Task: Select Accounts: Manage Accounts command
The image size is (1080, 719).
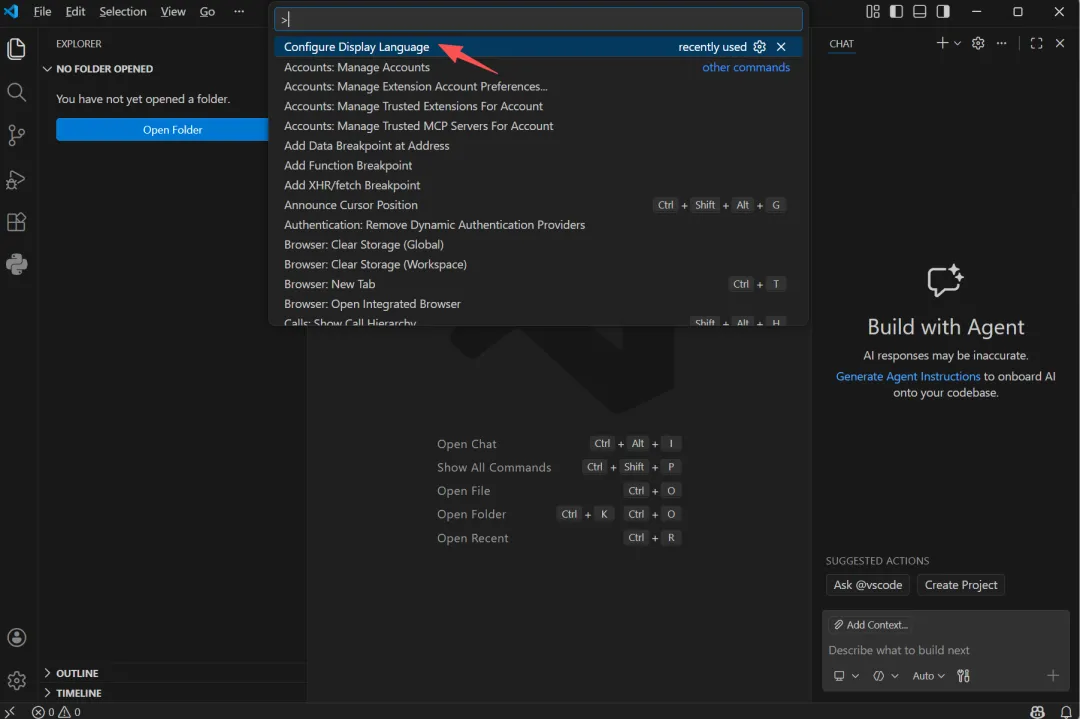Action: [x=538, y=67]
